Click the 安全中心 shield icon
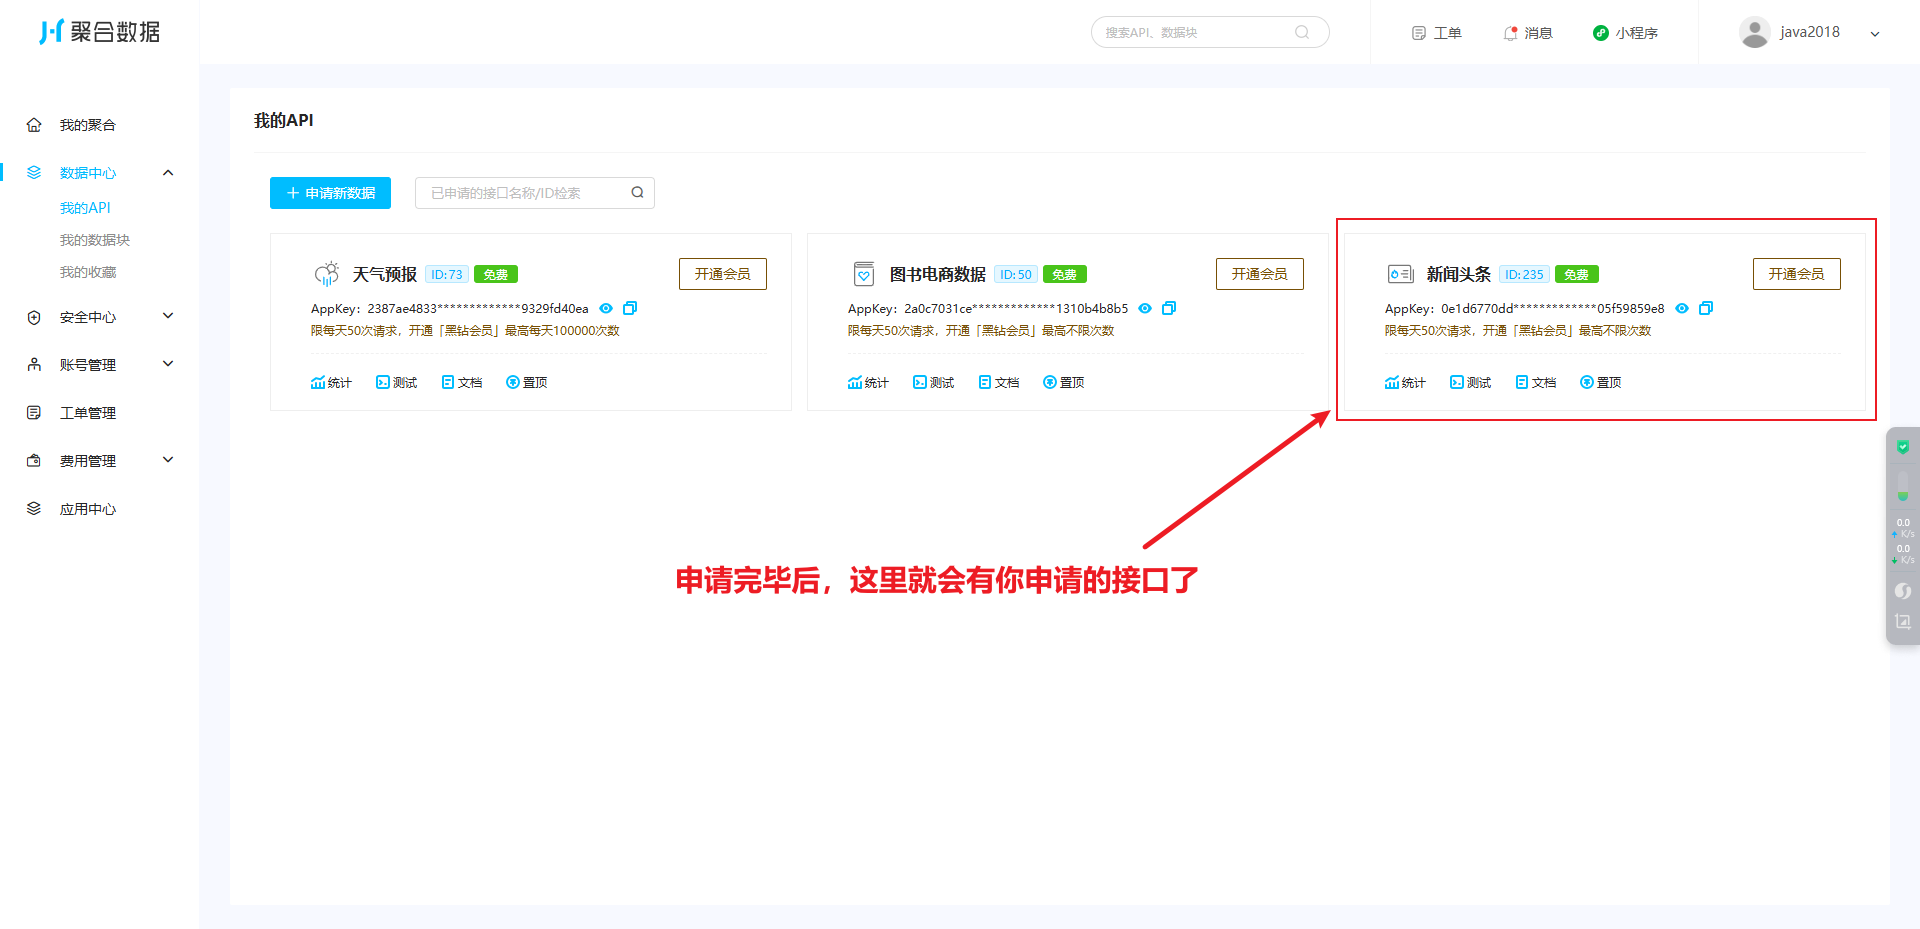The height and width of the screenshot is (929, 1920). [x=34, y=317]
